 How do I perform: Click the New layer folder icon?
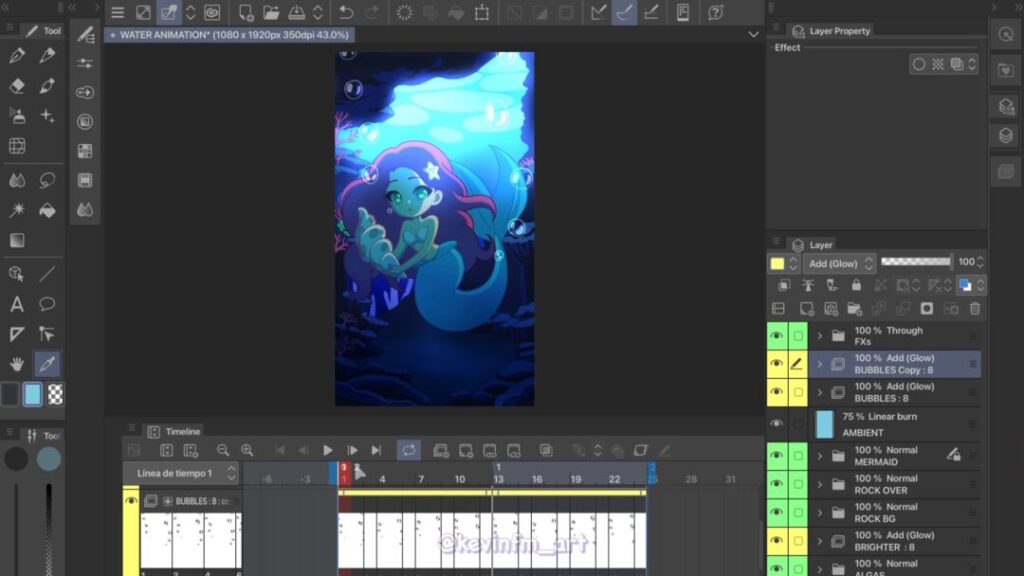click(854, 309)
